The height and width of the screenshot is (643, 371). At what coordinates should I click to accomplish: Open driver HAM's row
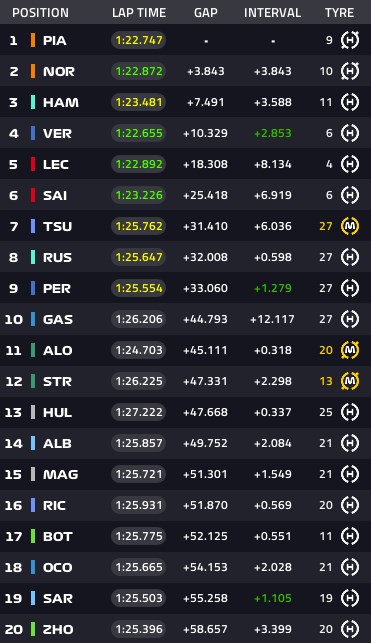pyautogui.click(x=185, y=102)
